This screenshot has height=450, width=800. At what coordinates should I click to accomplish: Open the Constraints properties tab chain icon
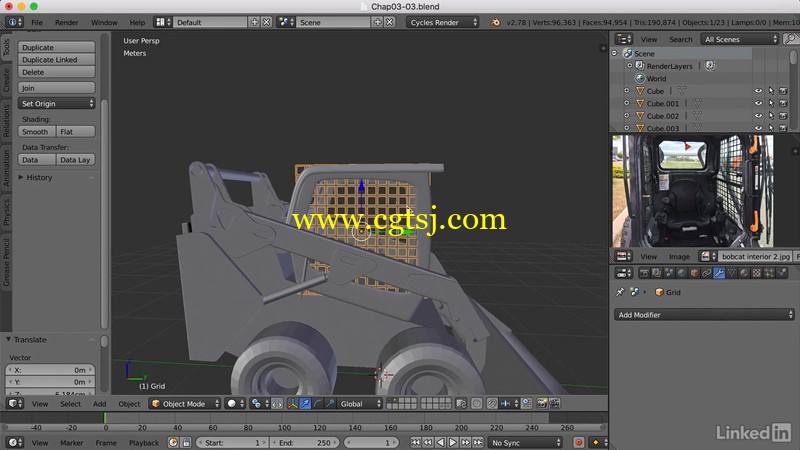pos(707,273)
